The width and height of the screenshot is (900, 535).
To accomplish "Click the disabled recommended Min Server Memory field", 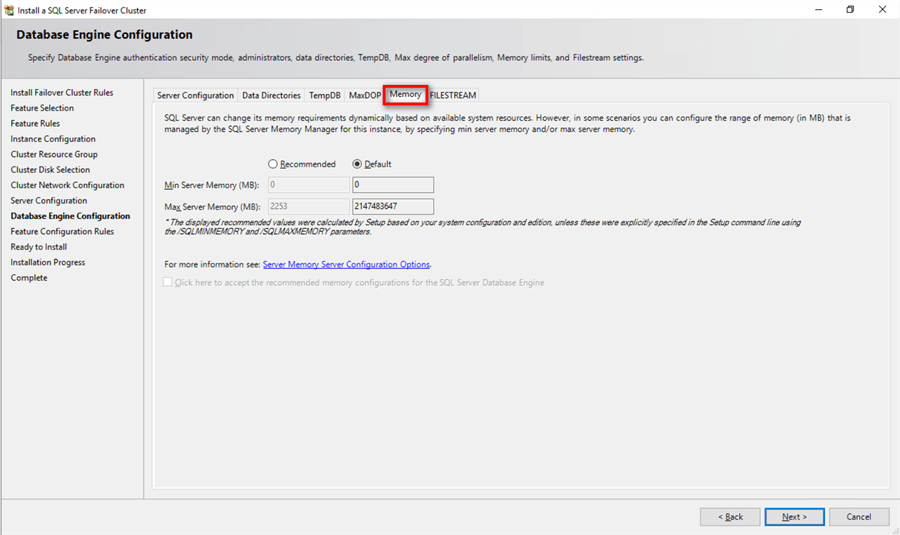I will coord(309,185).
